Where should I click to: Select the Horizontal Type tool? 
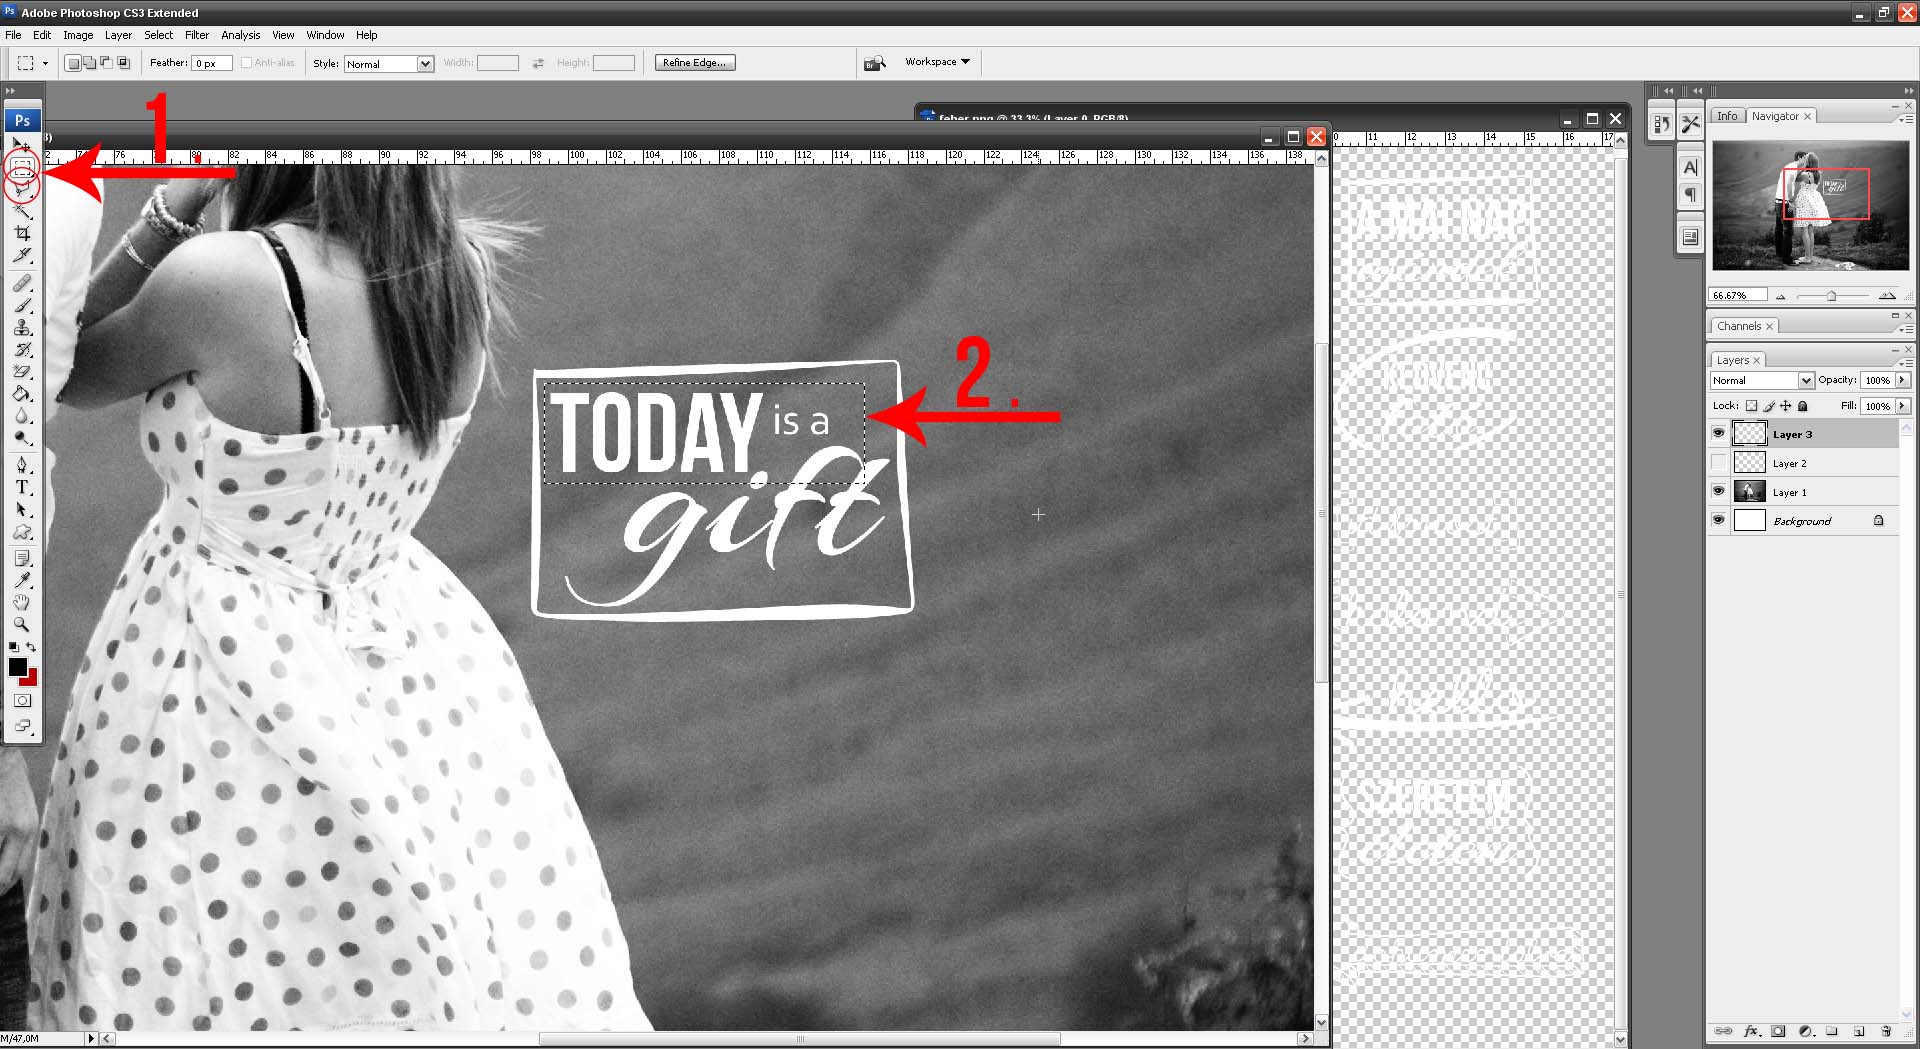(22, 488)
